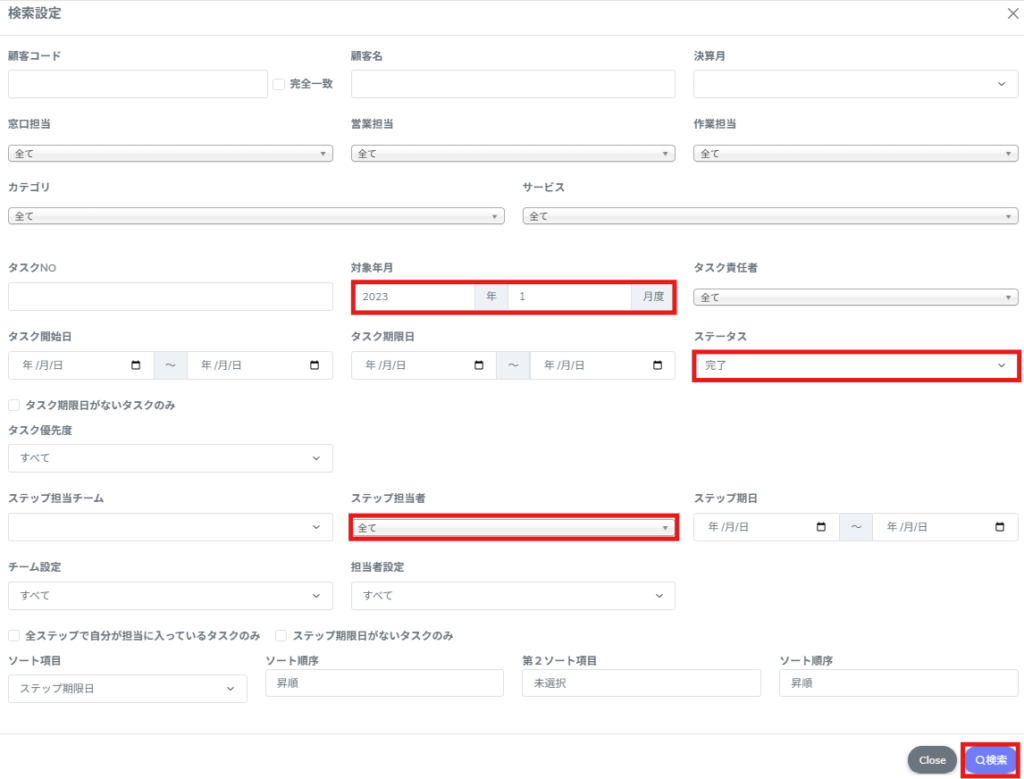Screen dimensions: 1024x779
Task: Open calendar icon for step deadline from
Action: (822, 527)
